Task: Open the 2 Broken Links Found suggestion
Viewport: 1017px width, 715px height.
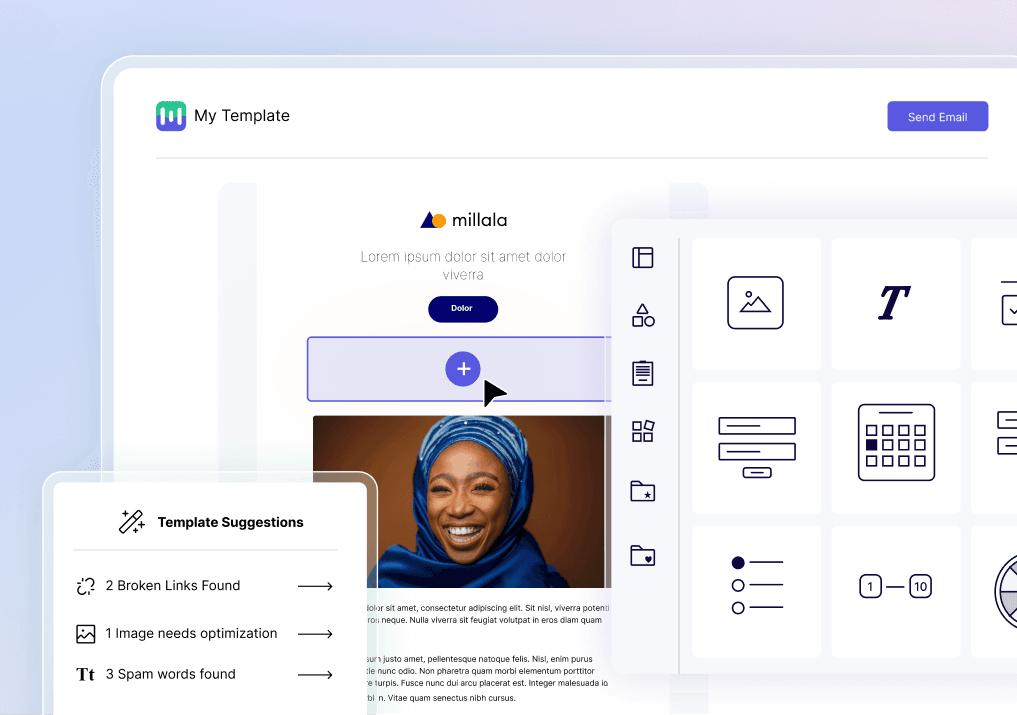Action: [204, 586]
